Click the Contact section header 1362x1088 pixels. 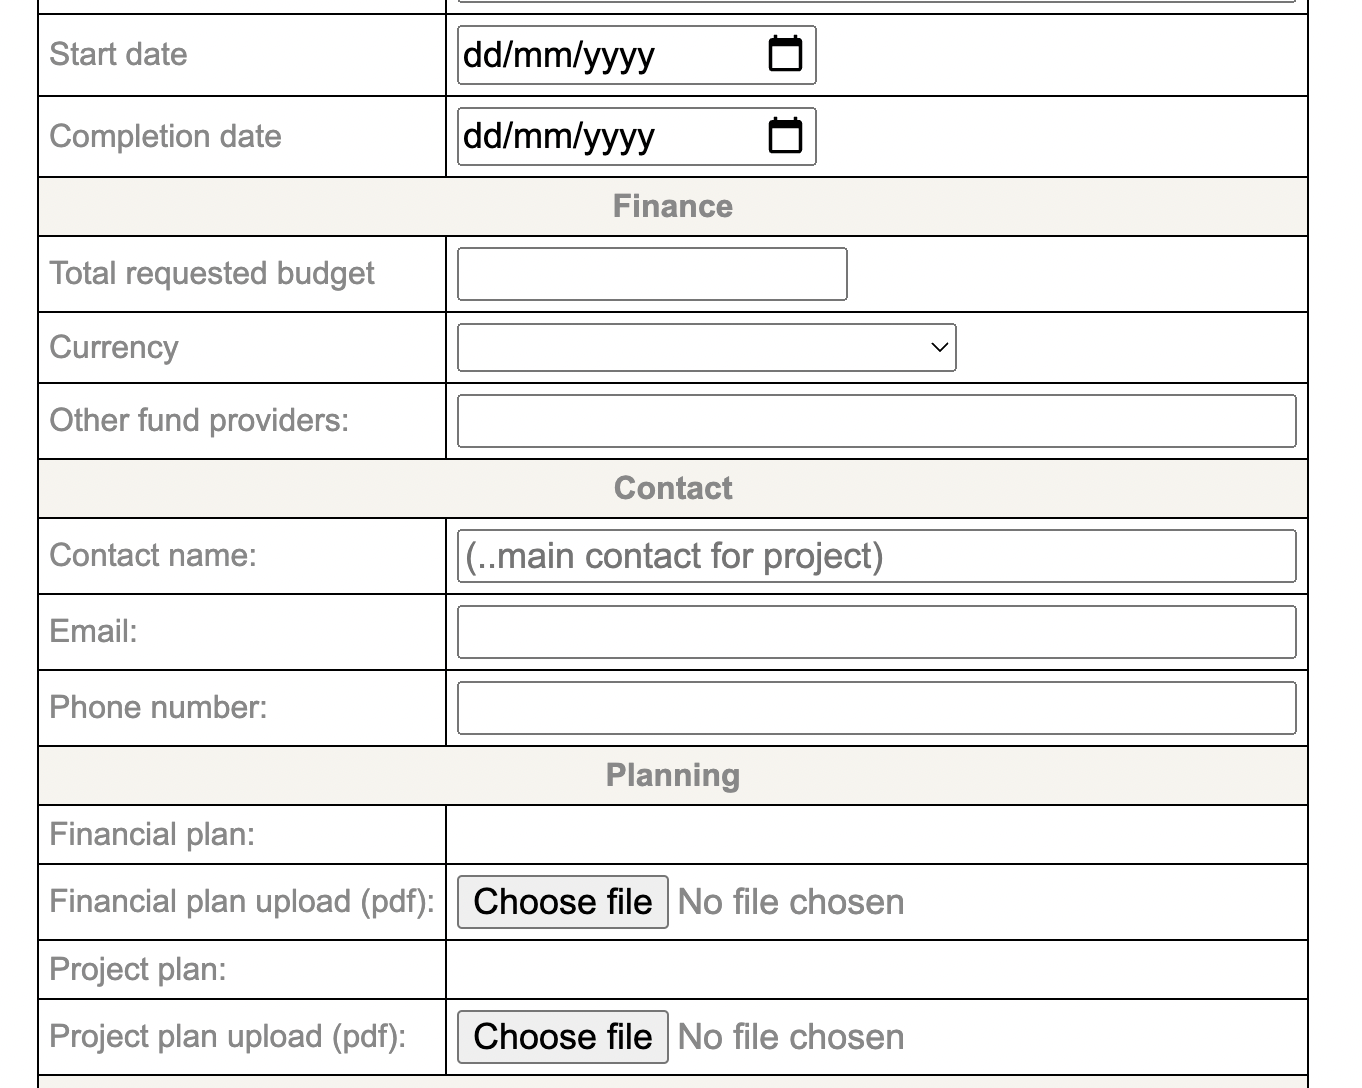pos(673,488)
